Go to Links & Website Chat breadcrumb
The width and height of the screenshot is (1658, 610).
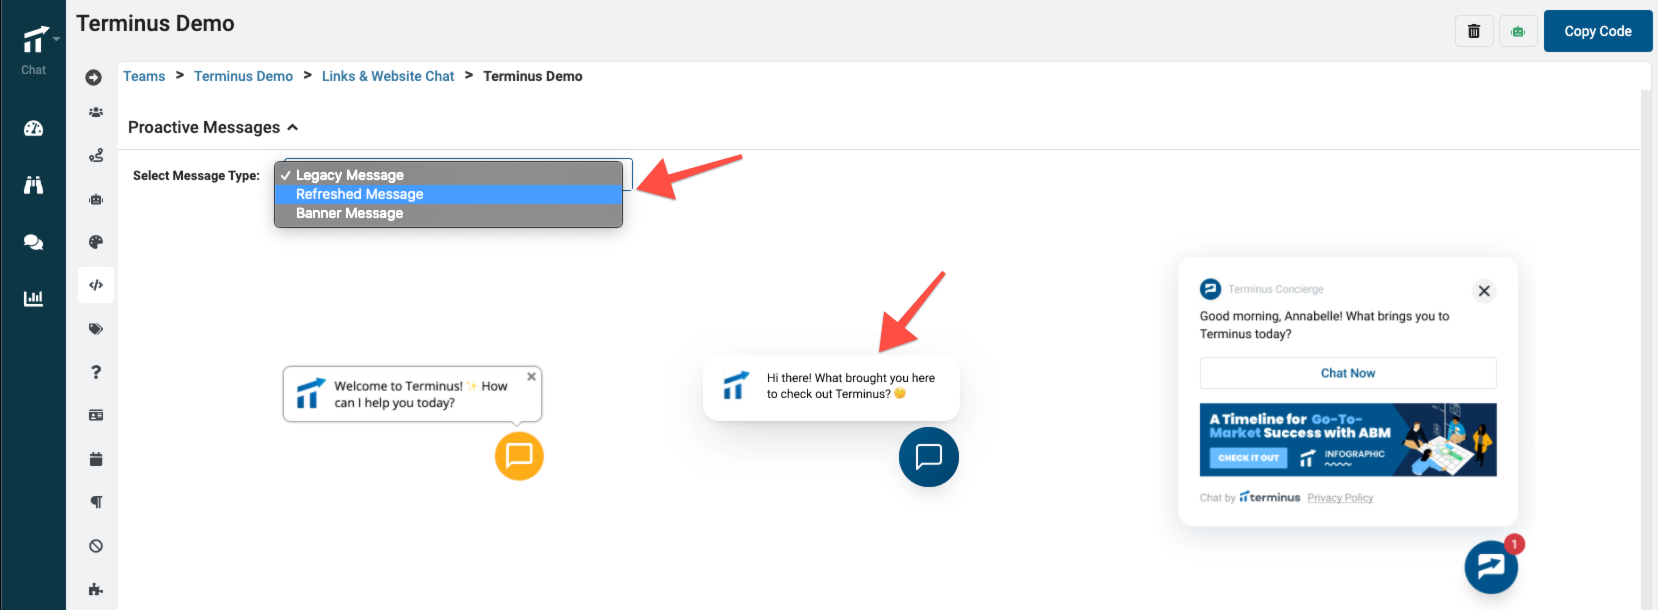point(388,76)
